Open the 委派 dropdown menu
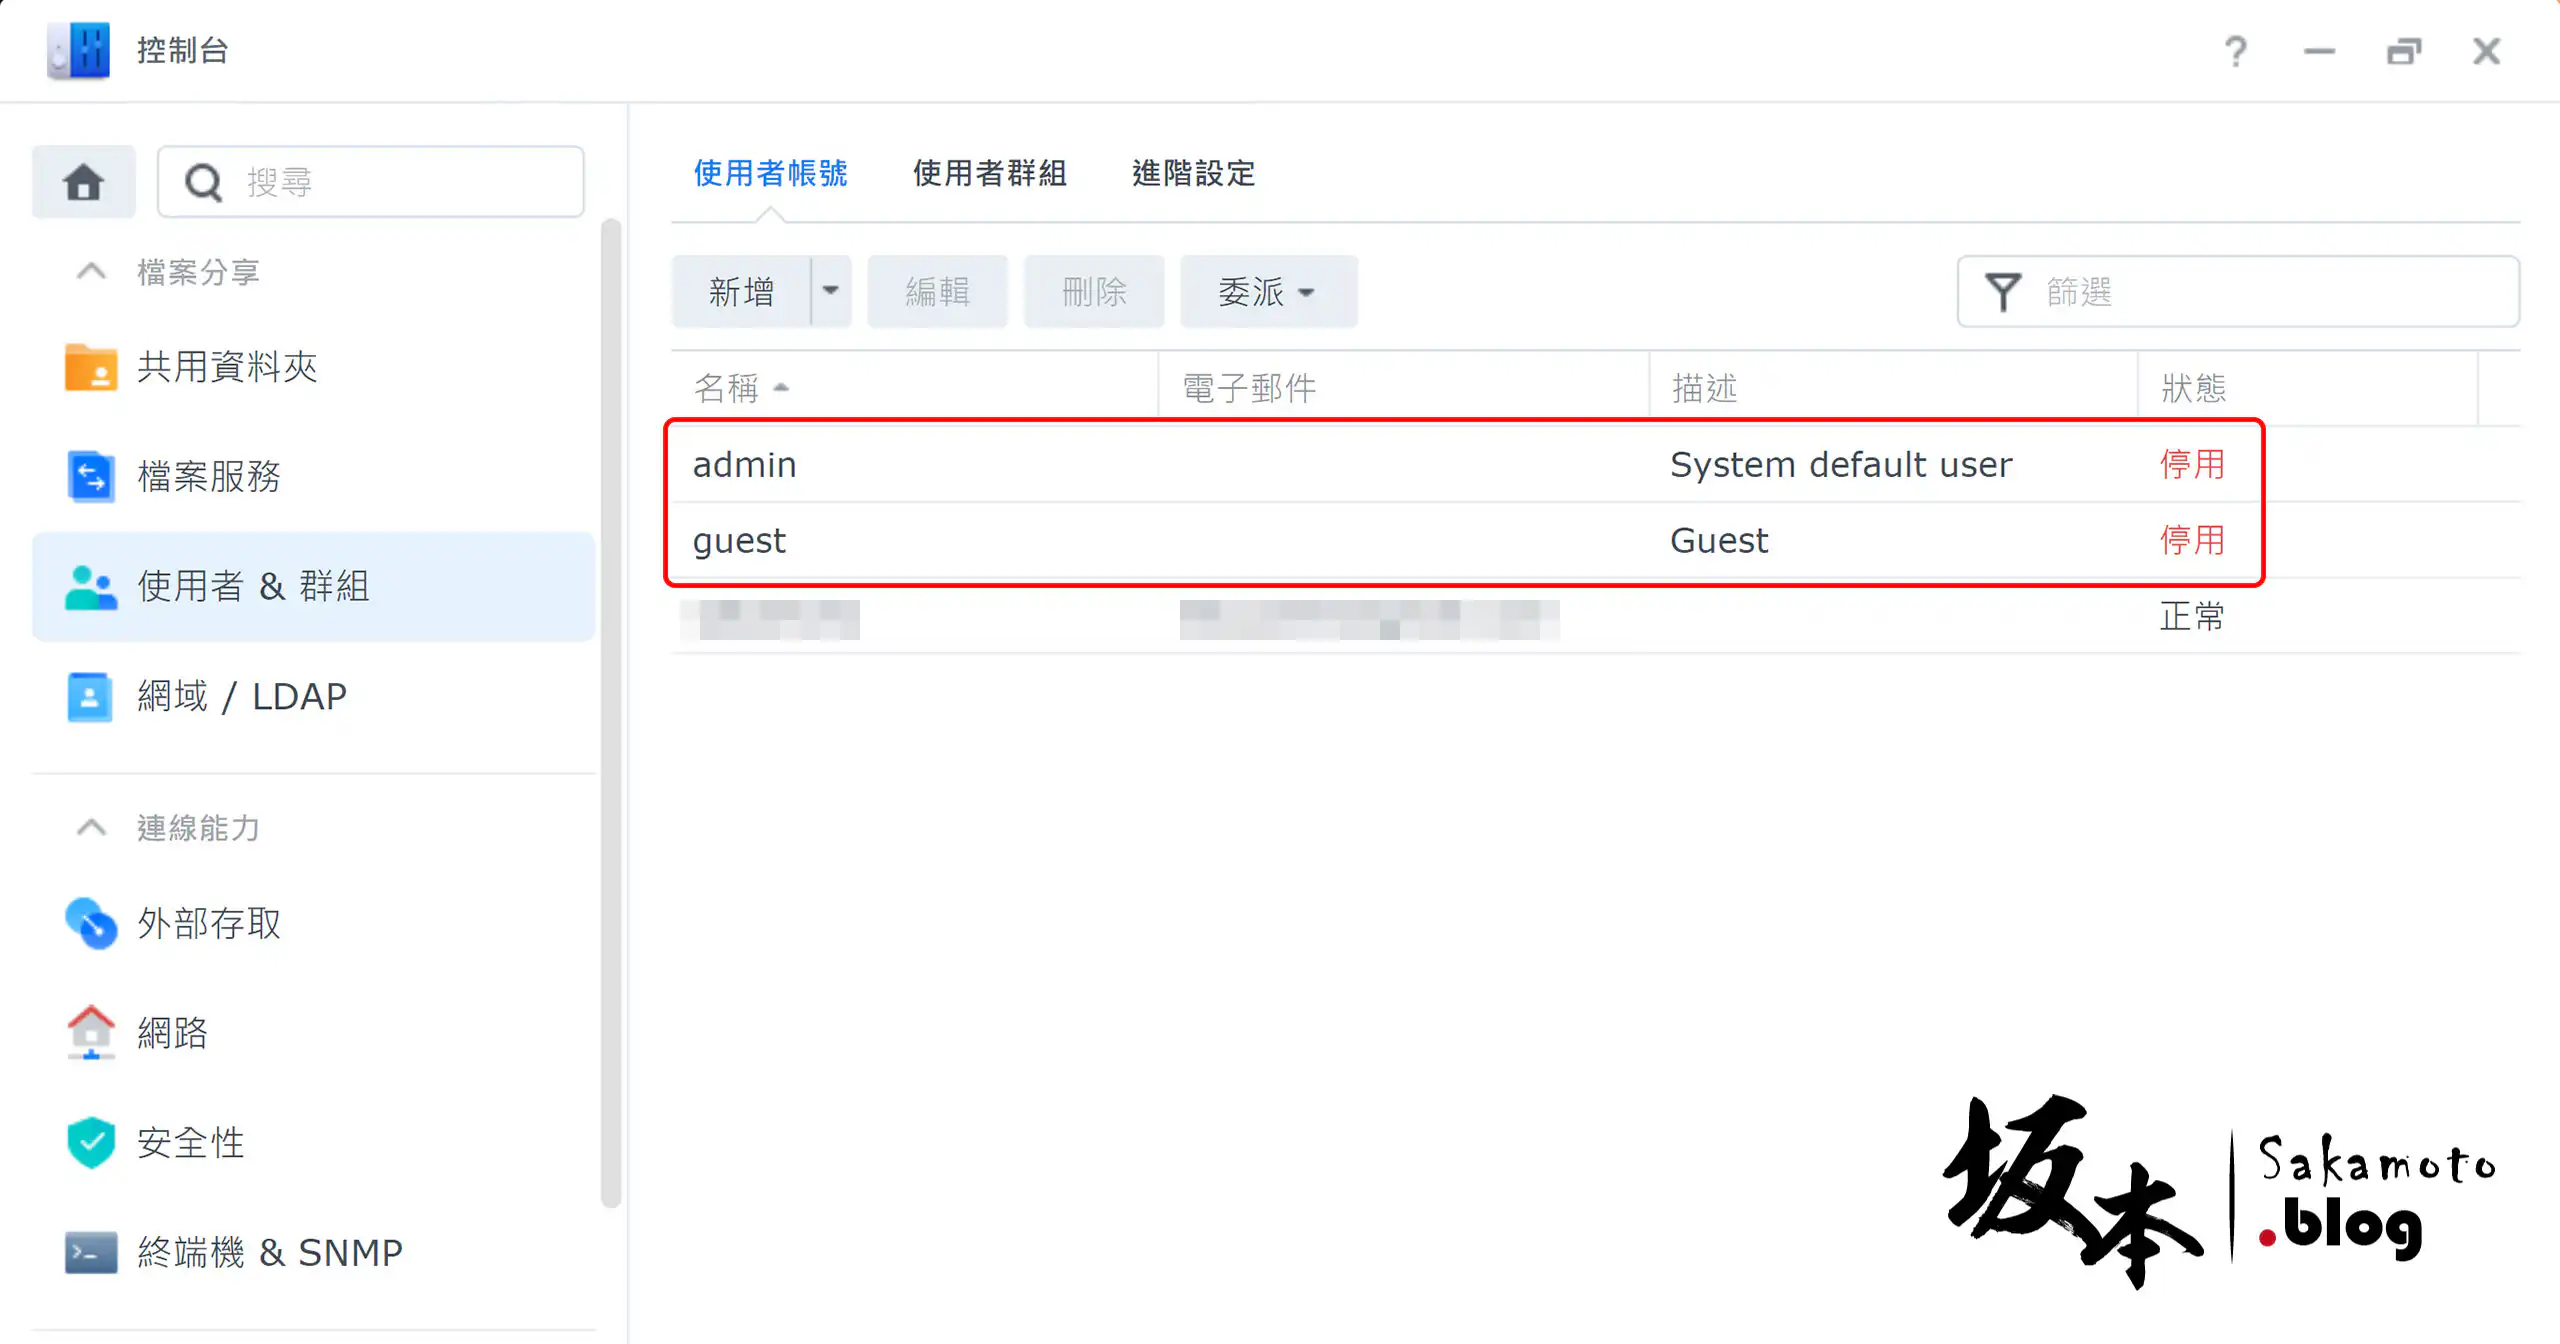 click(x=1267, y=291)
